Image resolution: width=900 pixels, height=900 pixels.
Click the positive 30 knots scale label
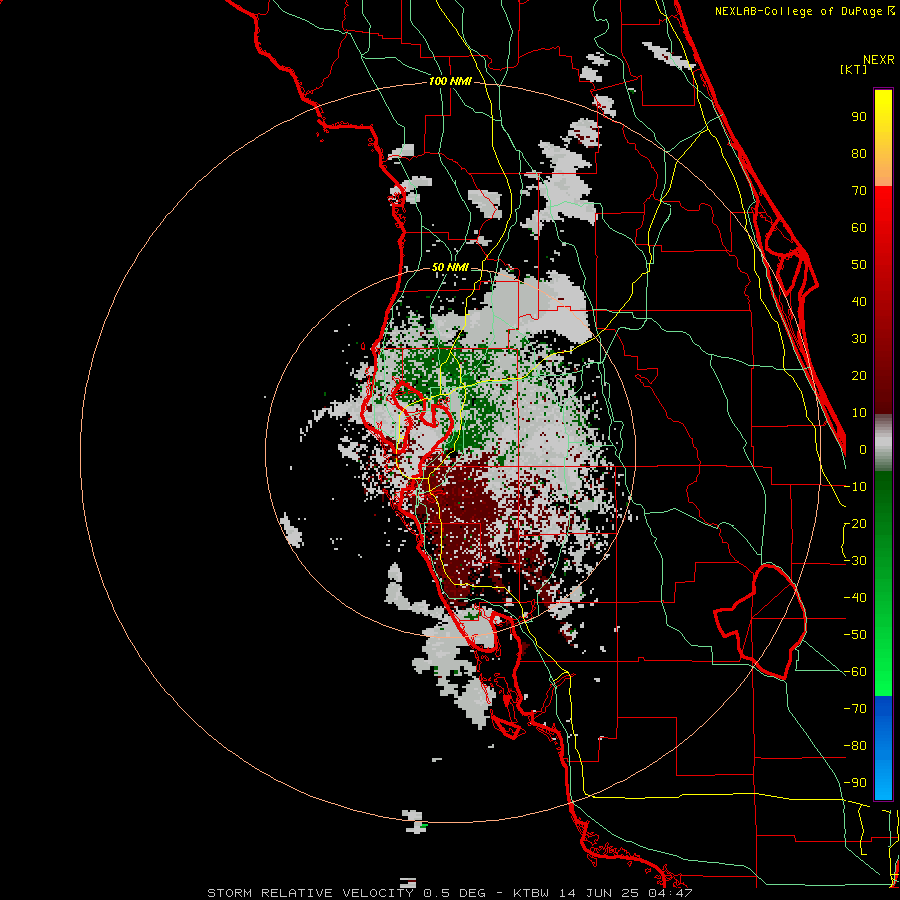[859, 339]
